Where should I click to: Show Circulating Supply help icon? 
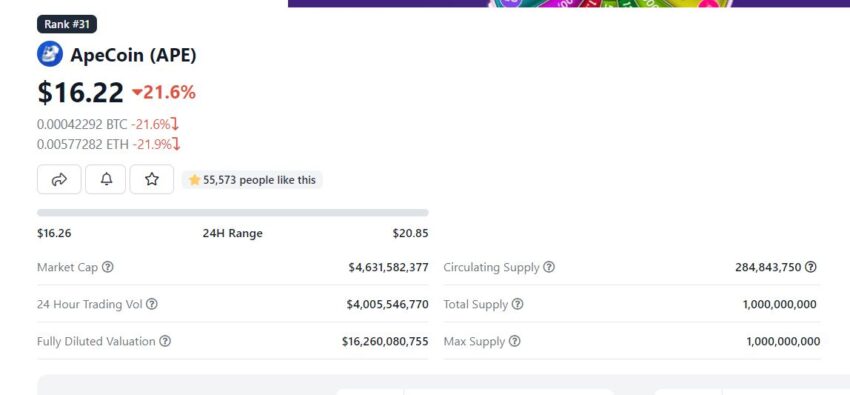(549, 267)
